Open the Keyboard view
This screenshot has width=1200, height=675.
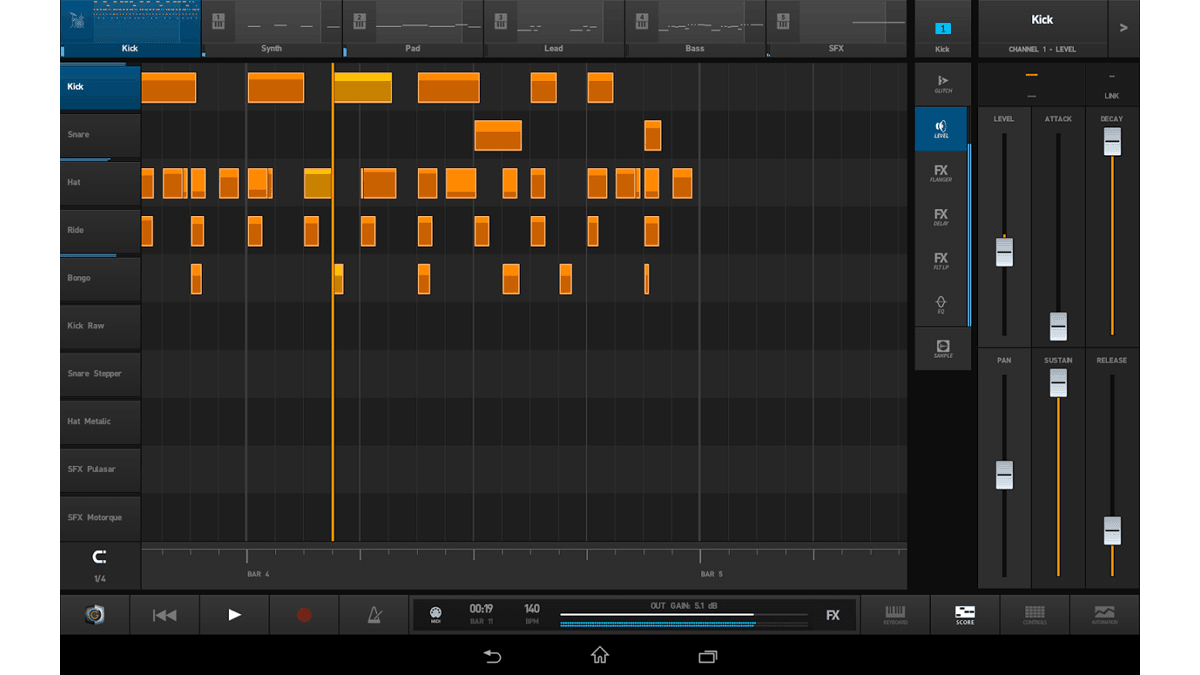click(x=895, y=615)
